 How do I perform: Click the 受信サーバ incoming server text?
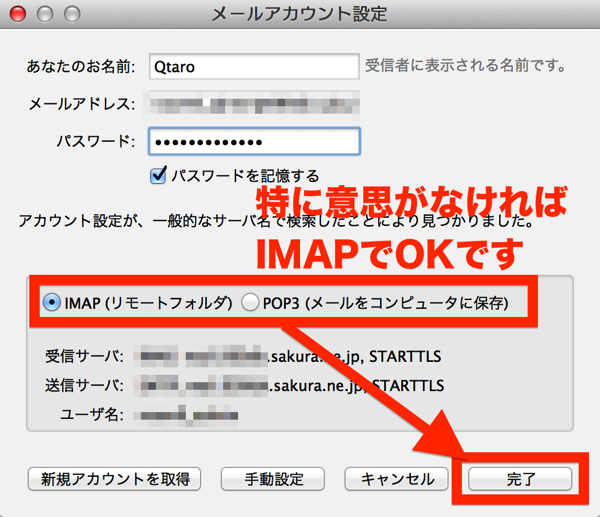coord(85,356)
